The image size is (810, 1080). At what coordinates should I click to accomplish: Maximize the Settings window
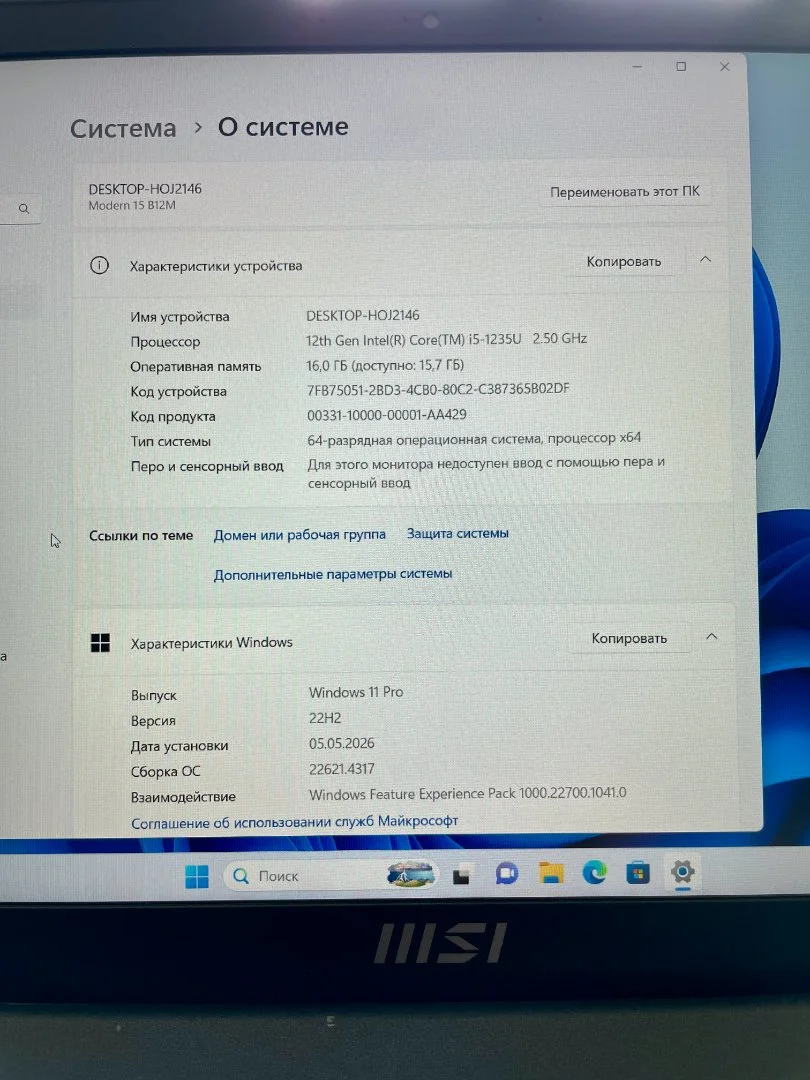[x=681, y=67]
